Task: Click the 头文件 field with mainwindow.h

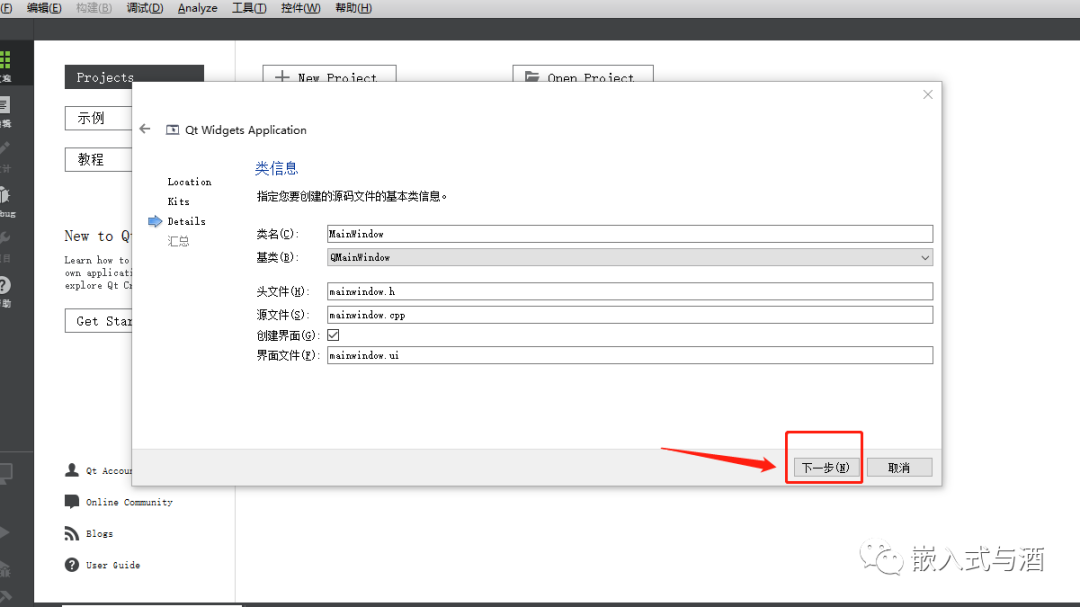Action: click(x=630, y=291)
